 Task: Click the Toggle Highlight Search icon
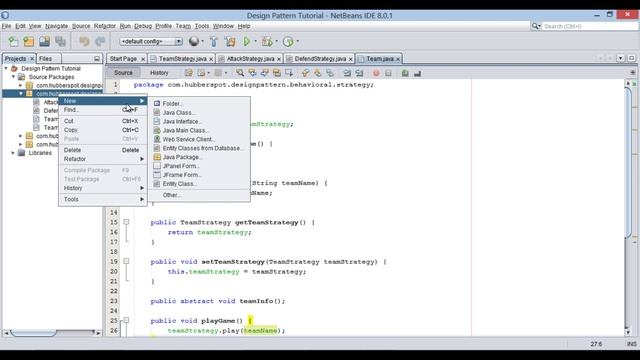277,73
